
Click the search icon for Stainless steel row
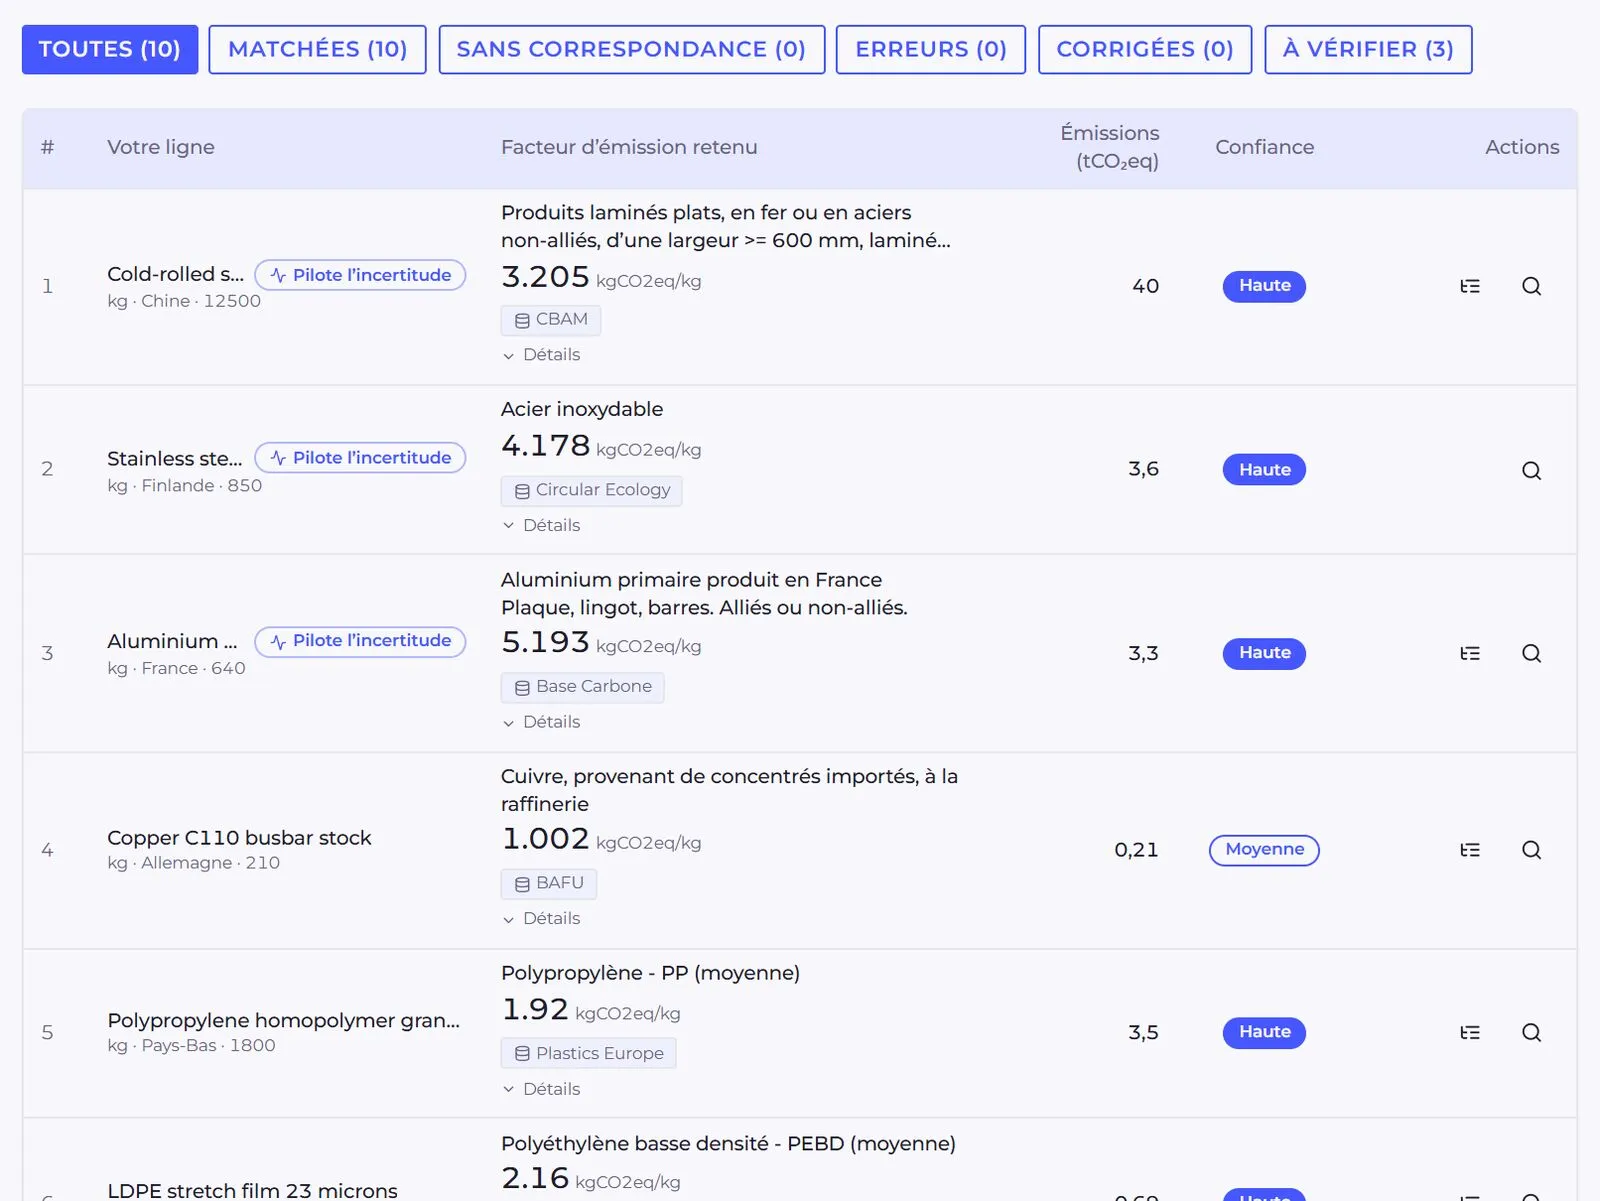(x=1531, y=470)
